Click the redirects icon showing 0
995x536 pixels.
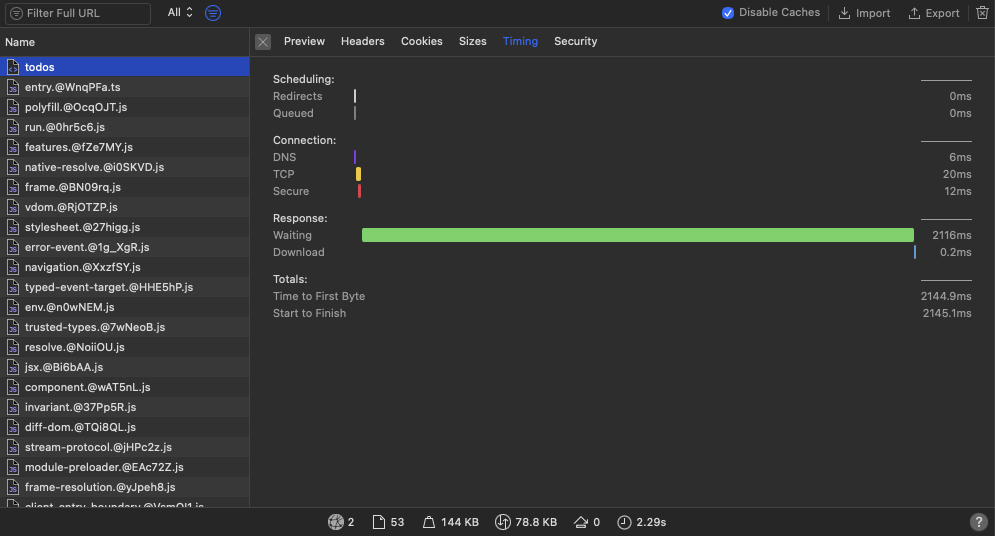click(581, 522)
